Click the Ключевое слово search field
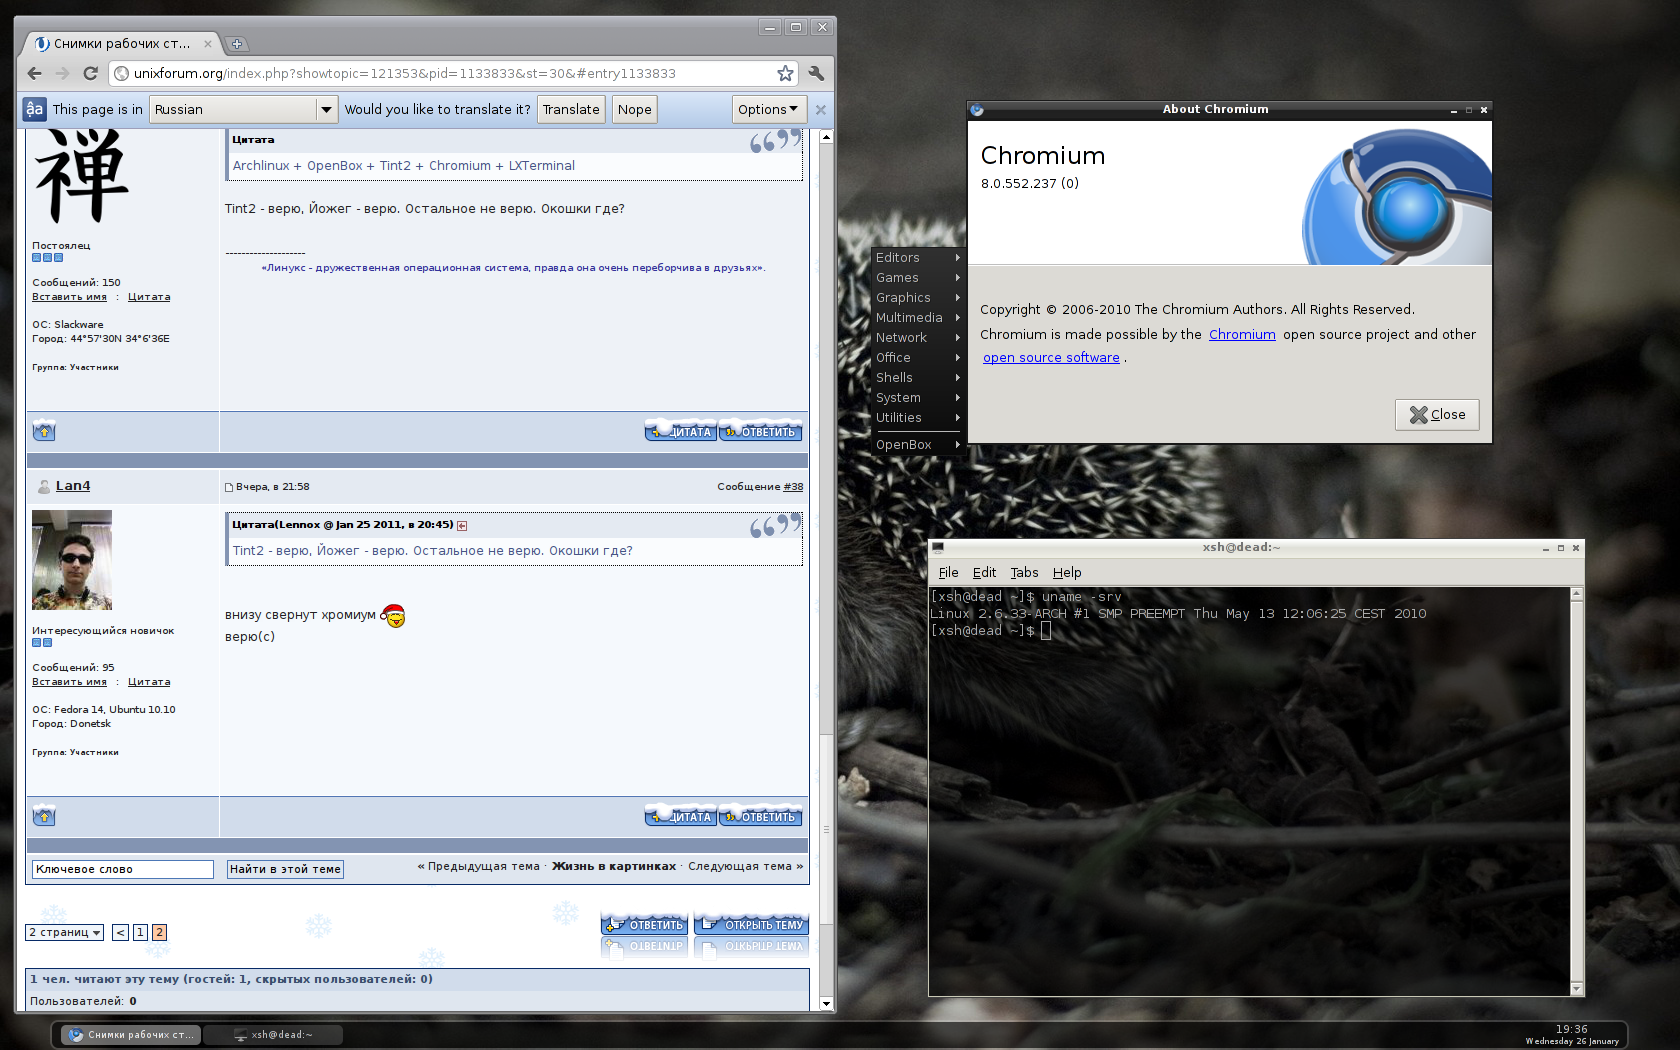The height and width of the screenshot is (1050, 1680). point(122,869)
